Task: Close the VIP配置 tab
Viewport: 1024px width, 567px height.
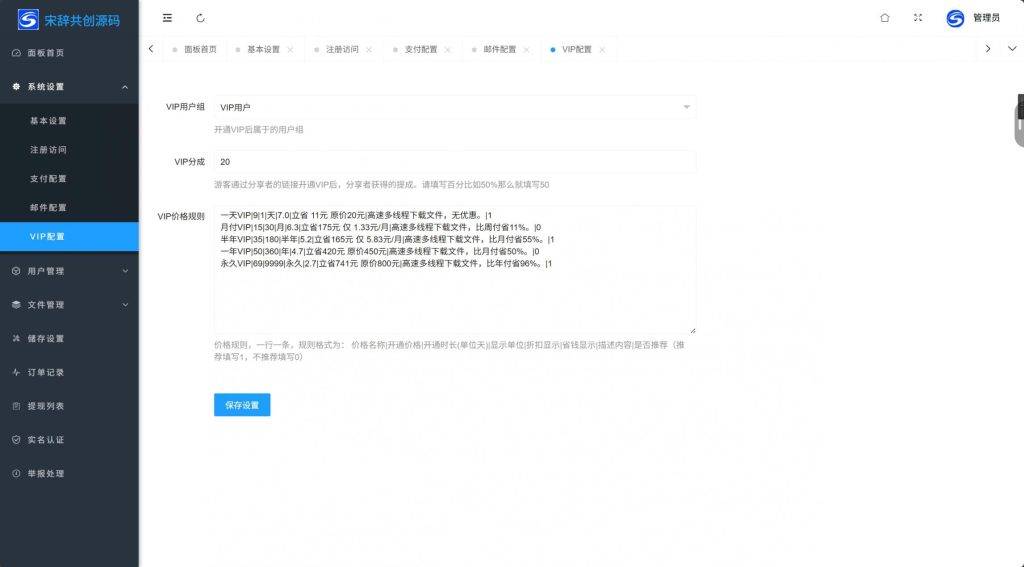Action: [602, 50]
